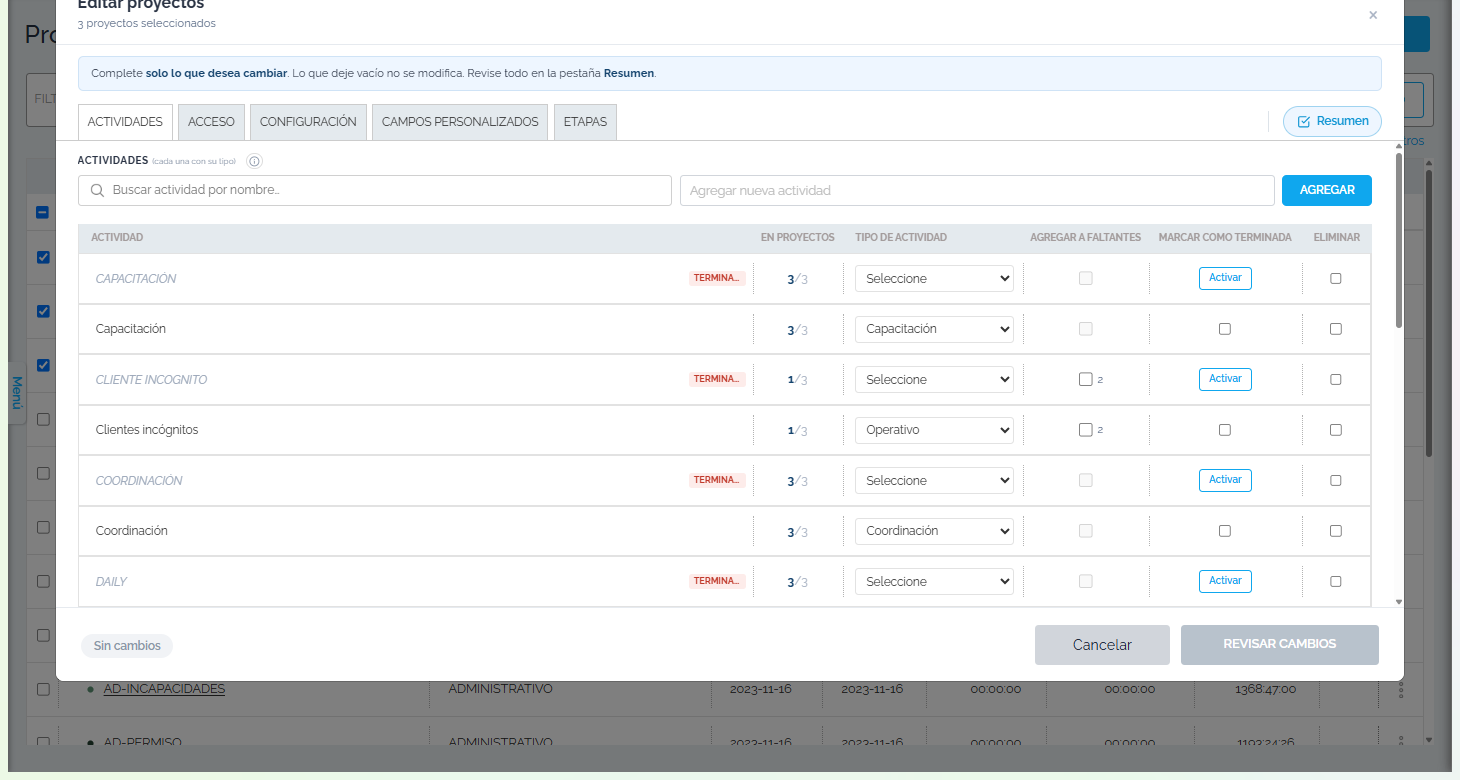1460x780 pixels.
Task: Select the ACTIVIDADES tab
Action: [x=125, y=122]
